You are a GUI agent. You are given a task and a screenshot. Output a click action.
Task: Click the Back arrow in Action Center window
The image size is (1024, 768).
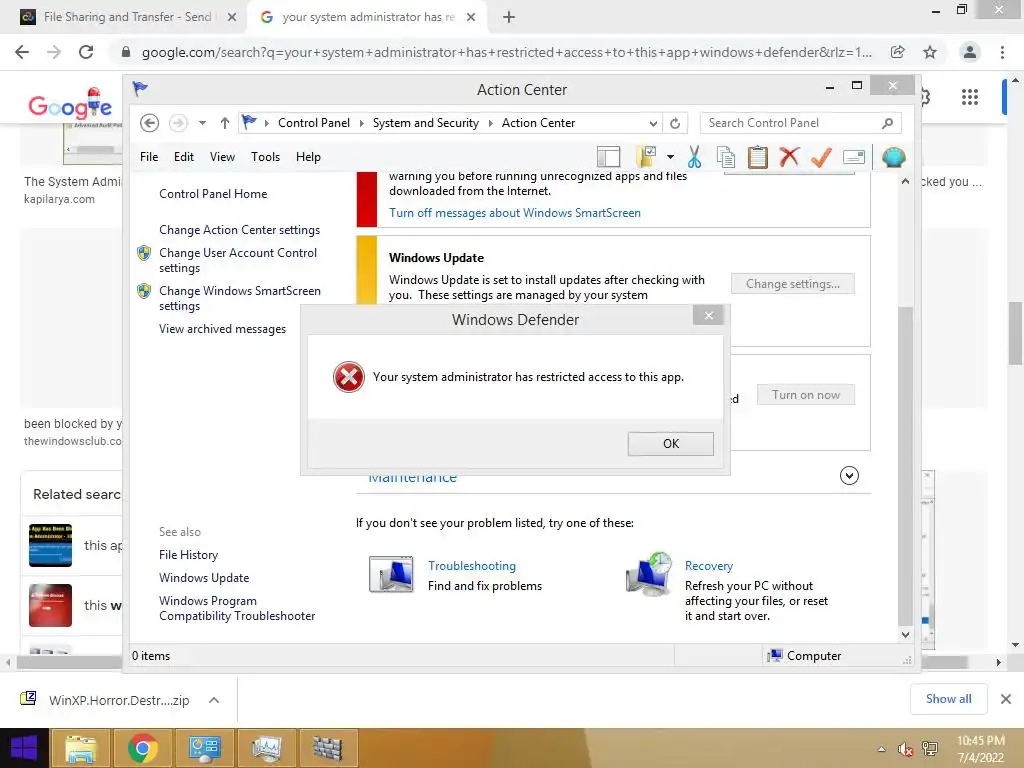coord(149,123)
